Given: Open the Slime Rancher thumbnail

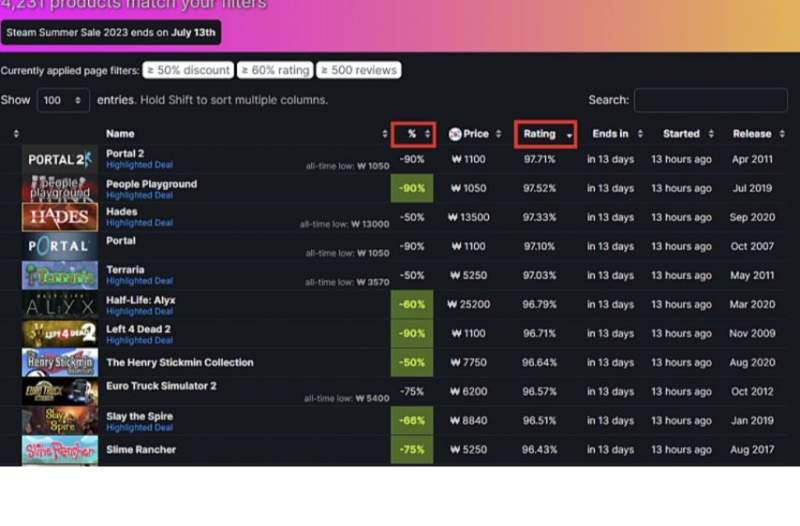Looking at the screenshot, I should tap(60, 450).
